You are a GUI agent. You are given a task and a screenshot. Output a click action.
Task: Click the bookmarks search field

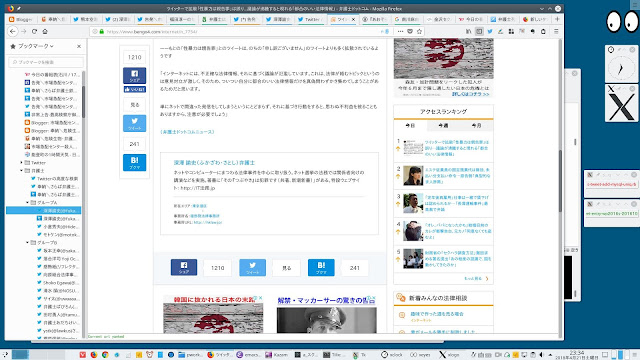pyautogui.click(x=46, y=62)
